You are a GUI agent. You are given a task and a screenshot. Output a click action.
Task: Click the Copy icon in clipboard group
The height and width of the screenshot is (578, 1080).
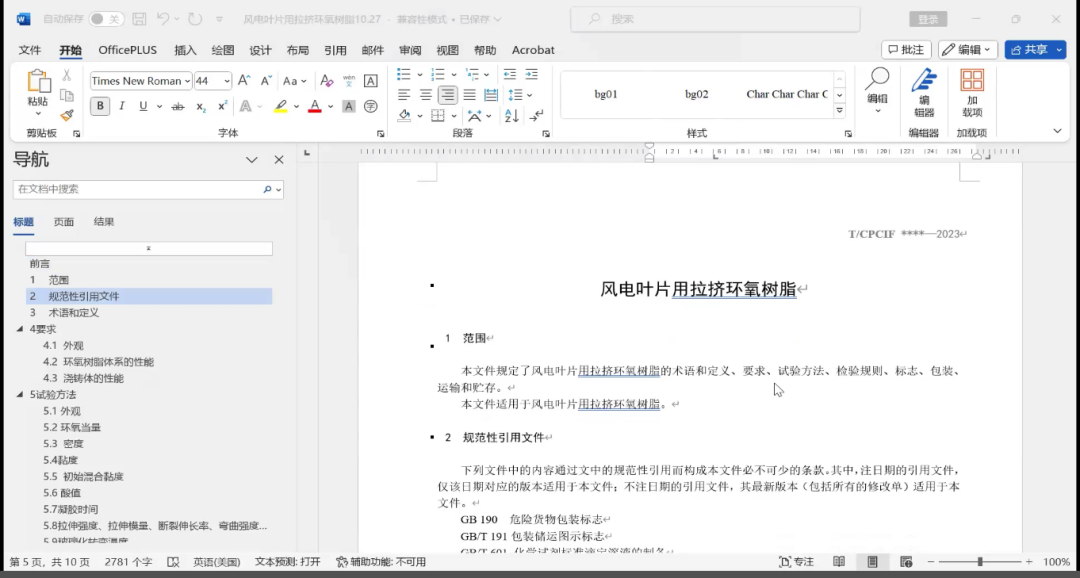click(x=67, y=95)
